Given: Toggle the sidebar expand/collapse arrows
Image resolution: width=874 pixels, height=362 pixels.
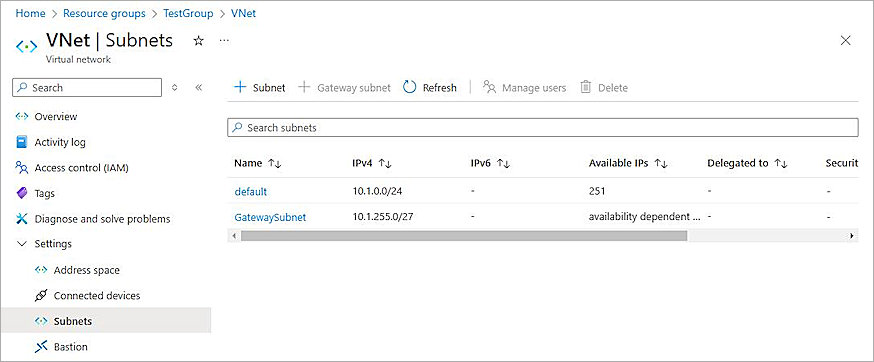Looking at the screenshot, I should [x=174, y=88].
